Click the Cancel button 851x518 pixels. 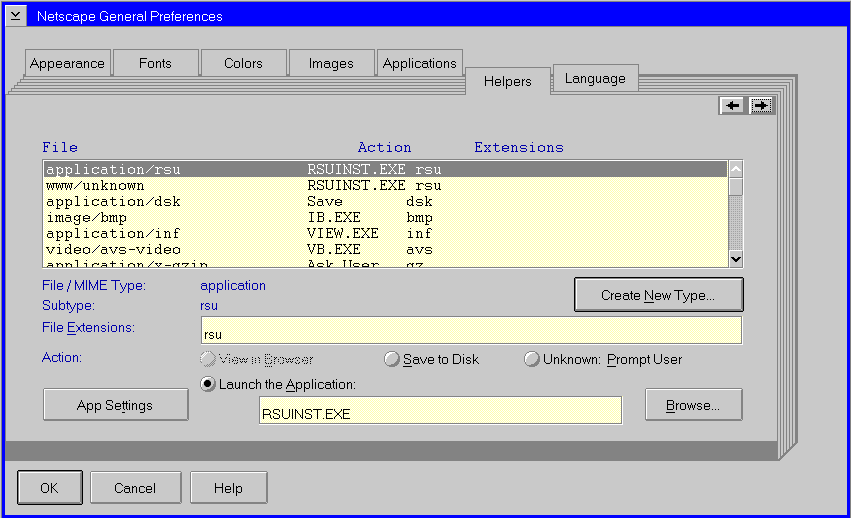135,488
